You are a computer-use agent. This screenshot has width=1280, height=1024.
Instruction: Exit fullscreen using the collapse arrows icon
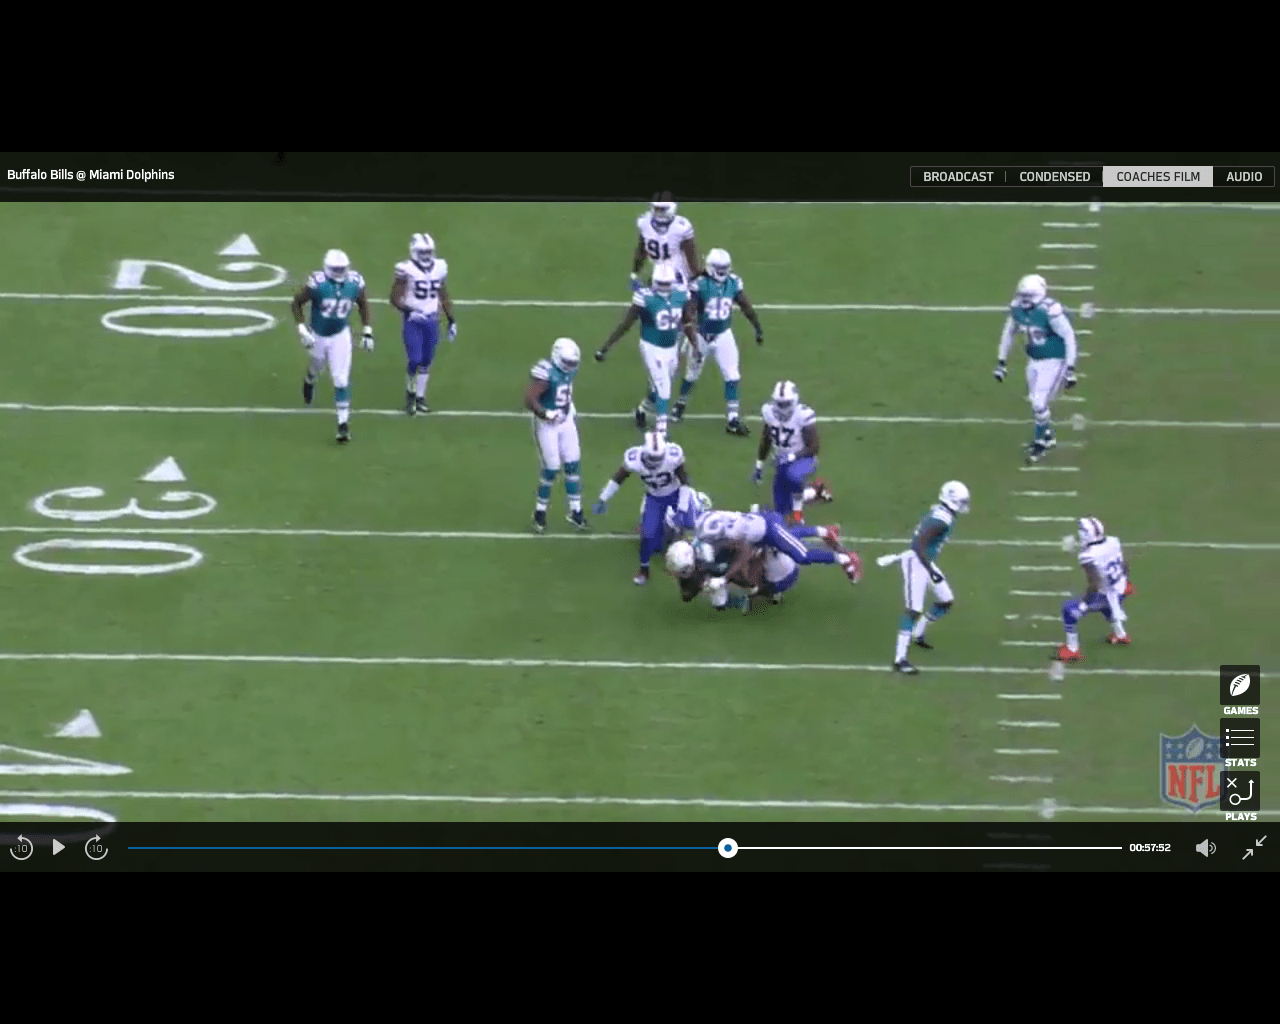(x=1254, y=847)
